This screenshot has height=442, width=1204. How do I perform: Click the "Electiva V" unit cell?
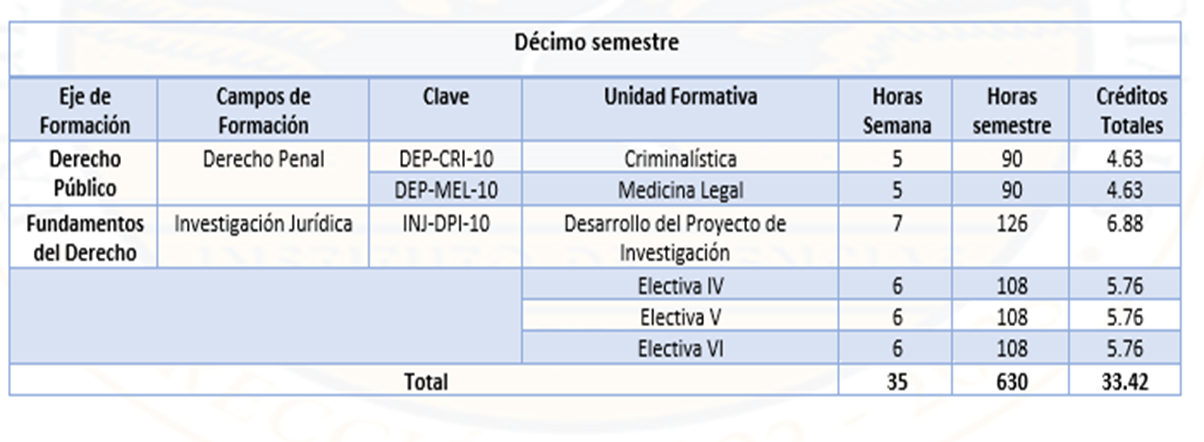680,318
